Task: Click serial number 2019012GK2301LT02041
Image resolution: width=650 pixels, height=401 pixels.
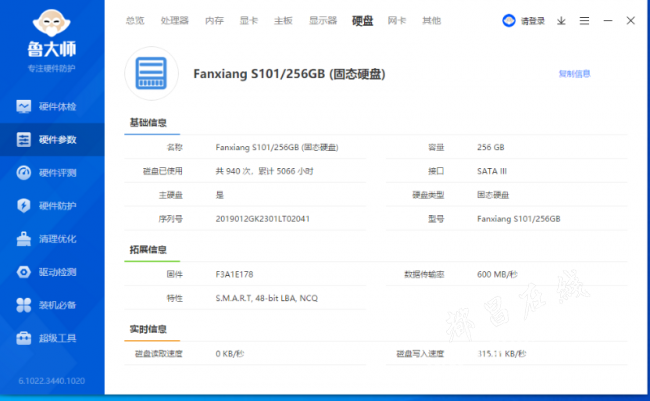Action: 262,219
